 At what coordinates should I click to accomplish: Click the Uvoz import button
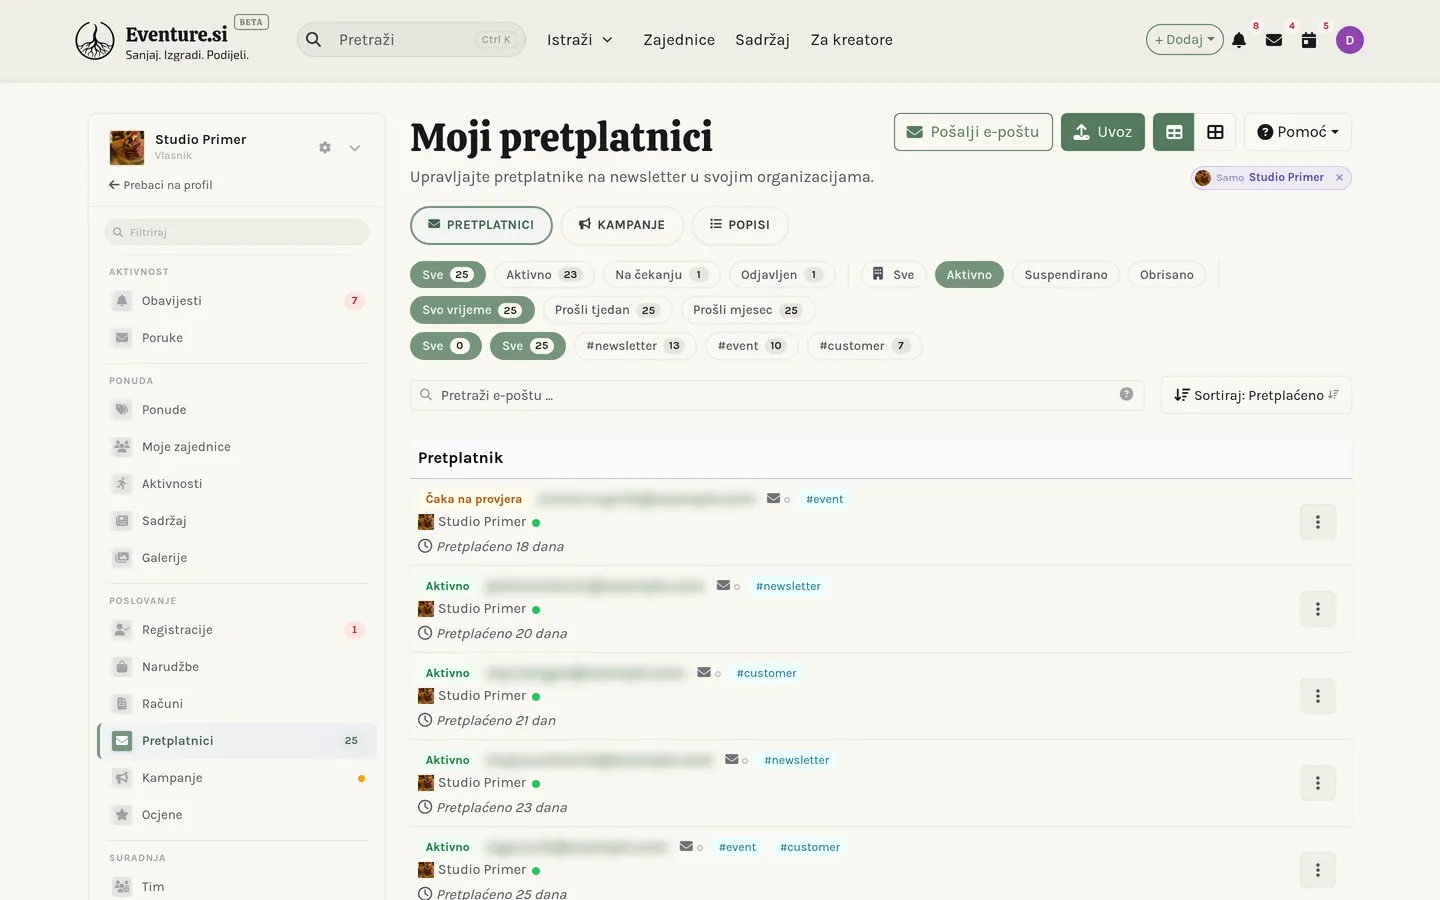(x=1103, y=132)
